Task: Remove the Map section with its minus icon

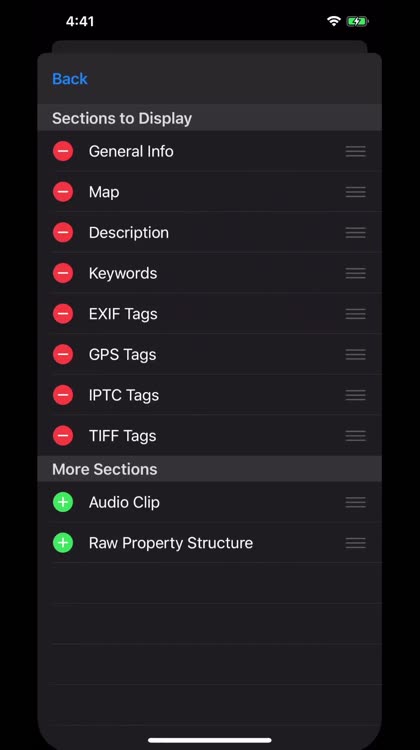Action: [x=63, y=192]
